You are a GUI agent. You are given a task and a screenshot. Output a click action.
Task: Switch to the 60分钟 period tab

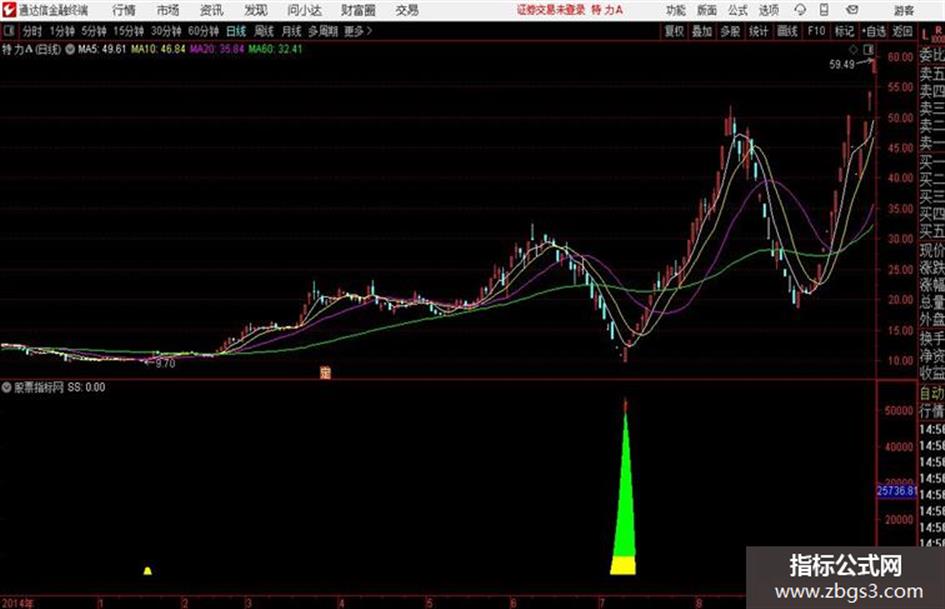click(203, 31)
